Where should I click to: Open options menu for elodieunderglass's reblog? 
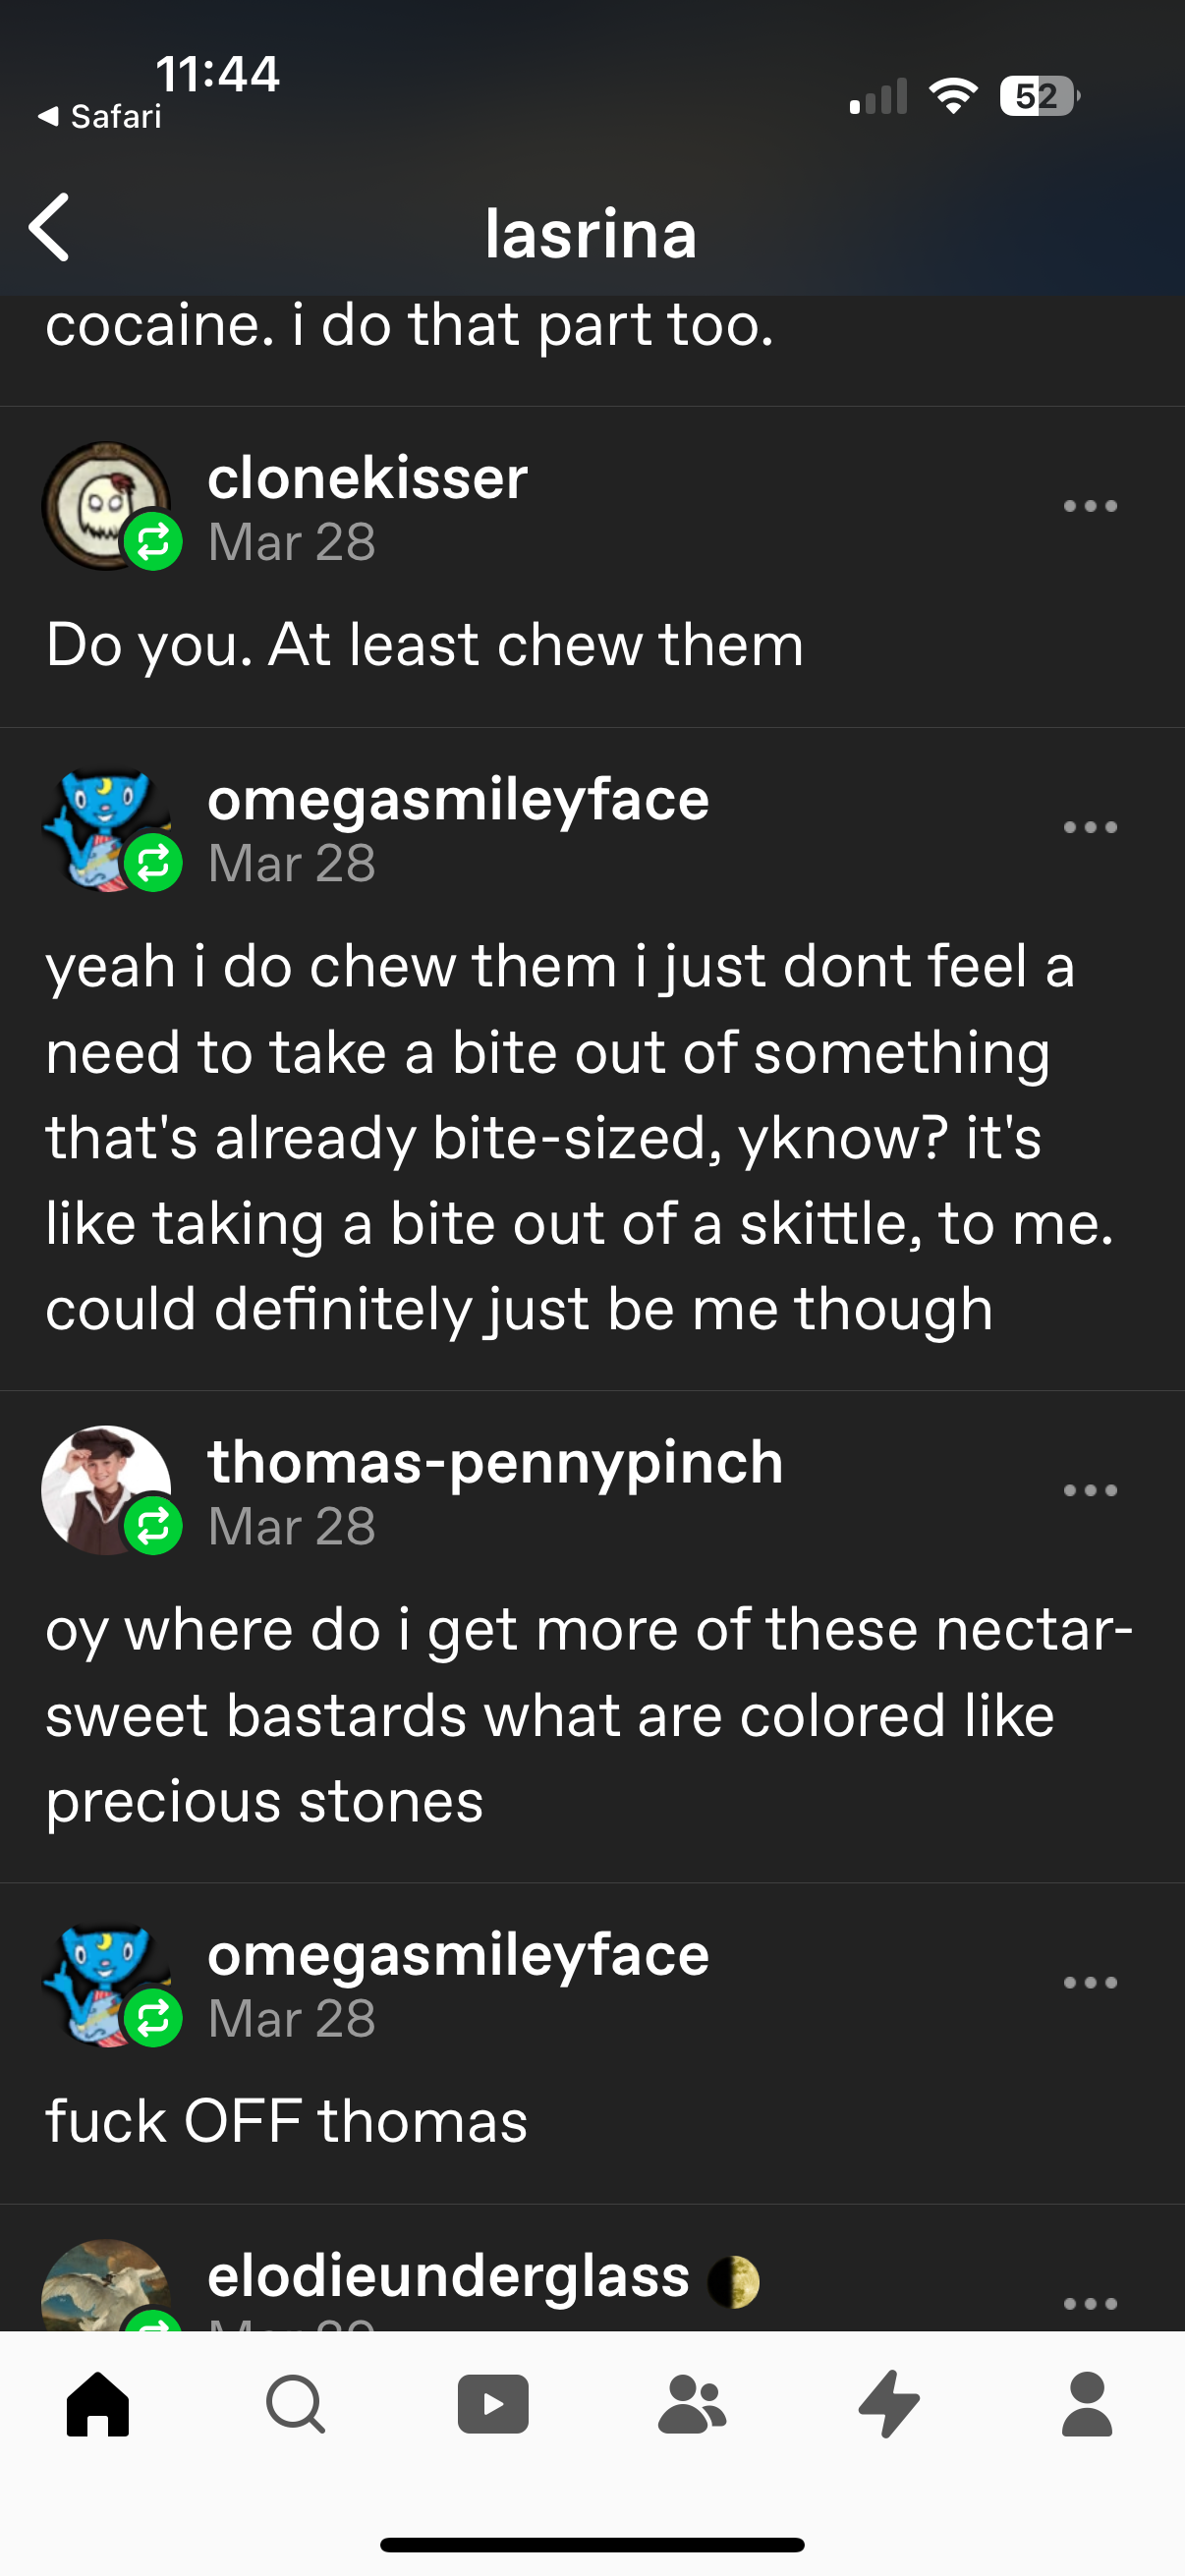1090,2303
